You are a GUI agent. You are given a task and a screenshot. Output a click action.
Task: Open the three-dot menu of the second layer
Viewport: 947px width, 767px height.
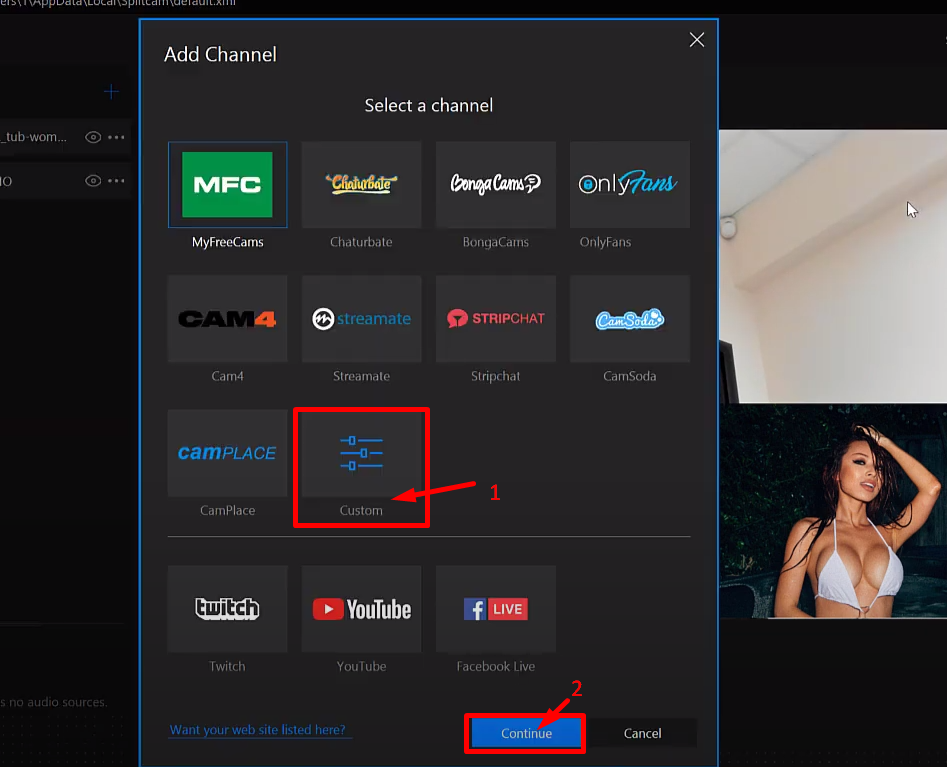tap(116, 181)
